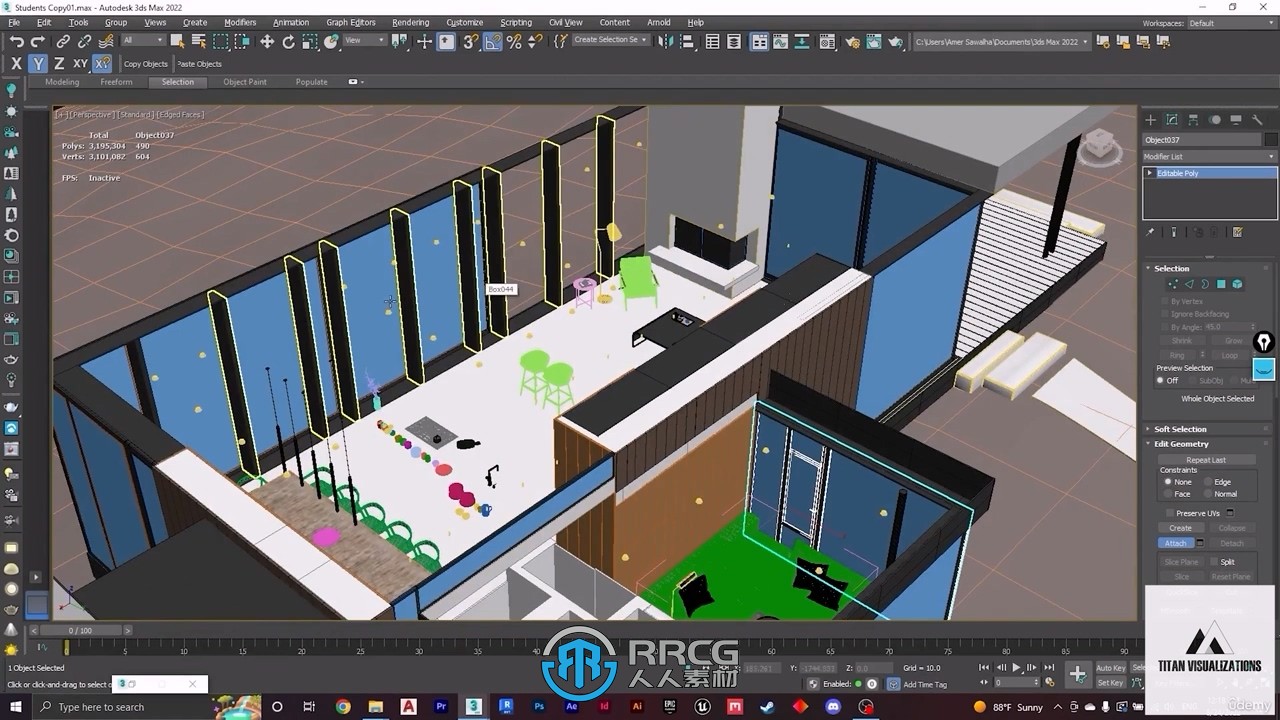This screenshot has height=720, width=1280.
Task: Select Vertex sub-object level icon
Action: [1173, 285]
